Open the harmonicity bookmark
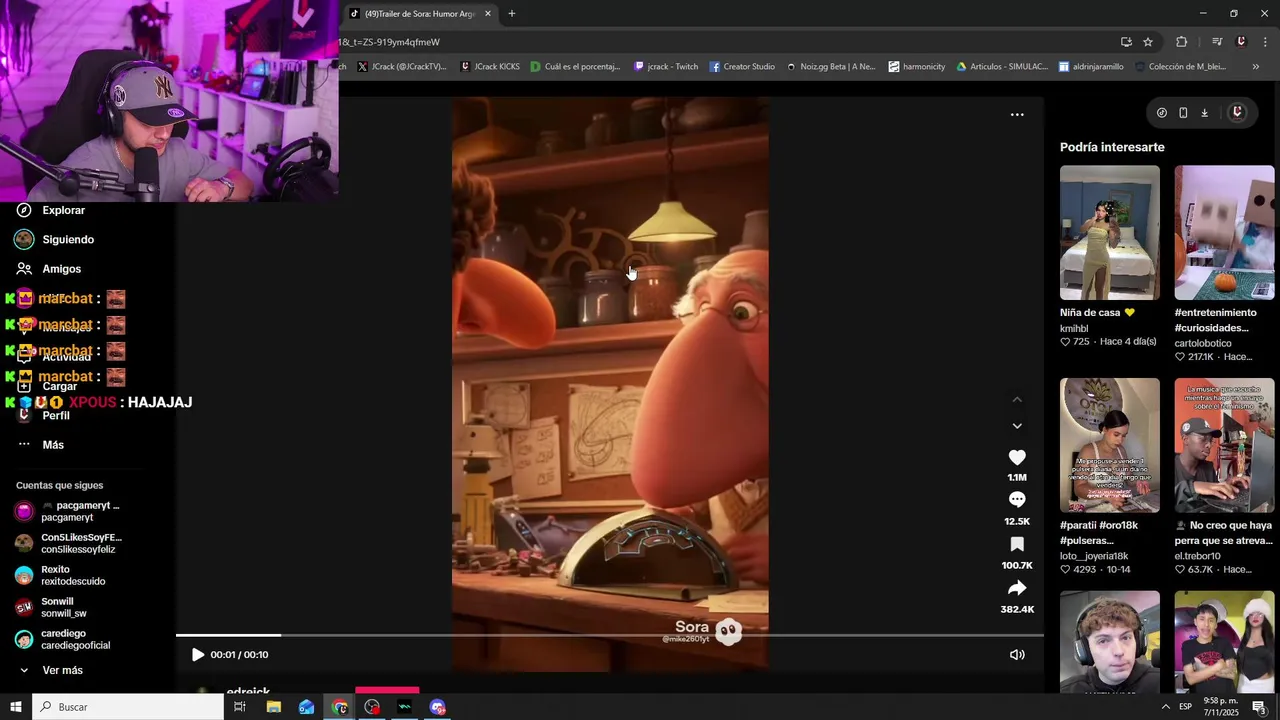 [x=917, y=67]
